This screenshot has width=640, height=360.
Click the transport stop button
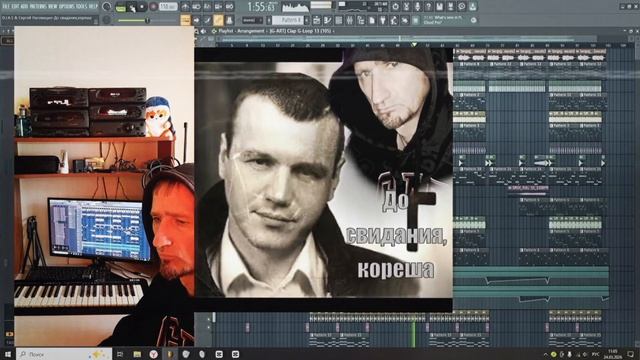[142, 7]
